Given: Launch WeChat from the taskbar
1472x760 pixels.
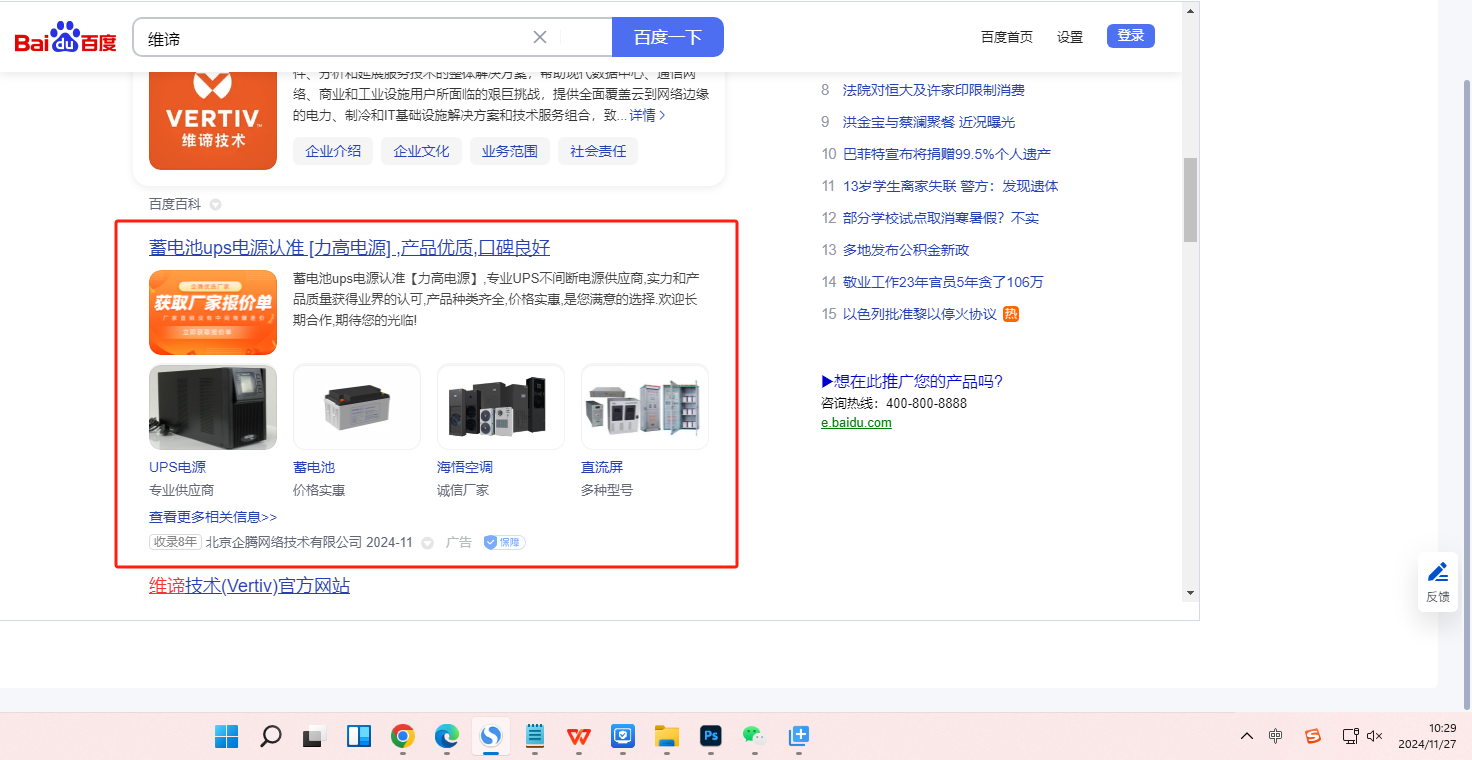Looking at the screenshot, I should click(x=753, y=737).
